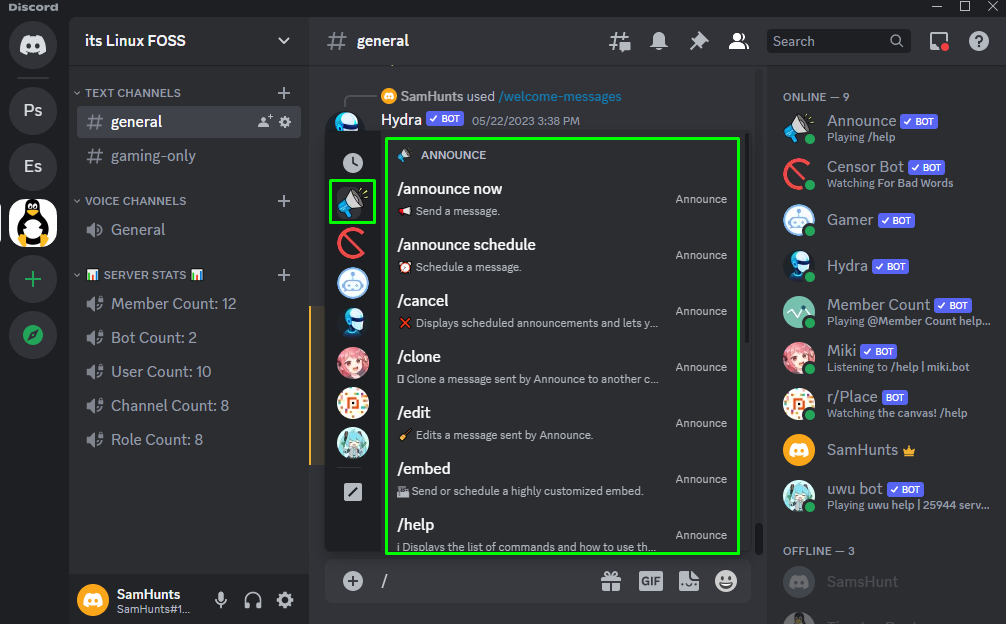Viewport: 1006px width, 624px height.
Task: Select built-in commands slash icon in picker
Action: click(x=352, y=492)
